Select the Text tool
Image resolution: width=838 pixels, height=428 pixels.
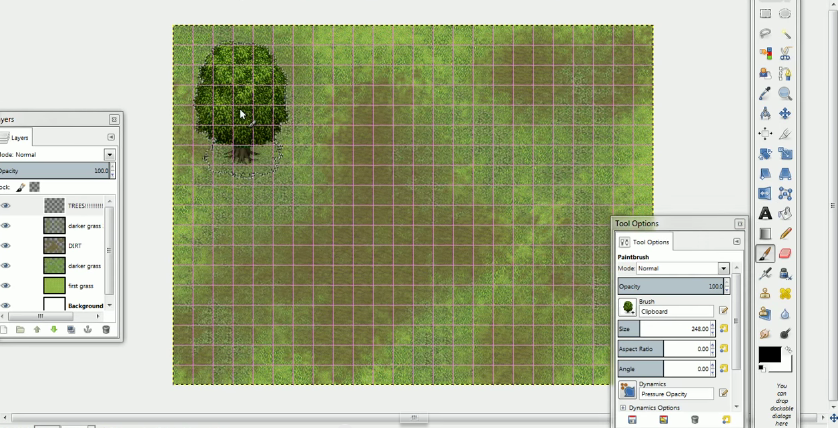tap(765, 213)
